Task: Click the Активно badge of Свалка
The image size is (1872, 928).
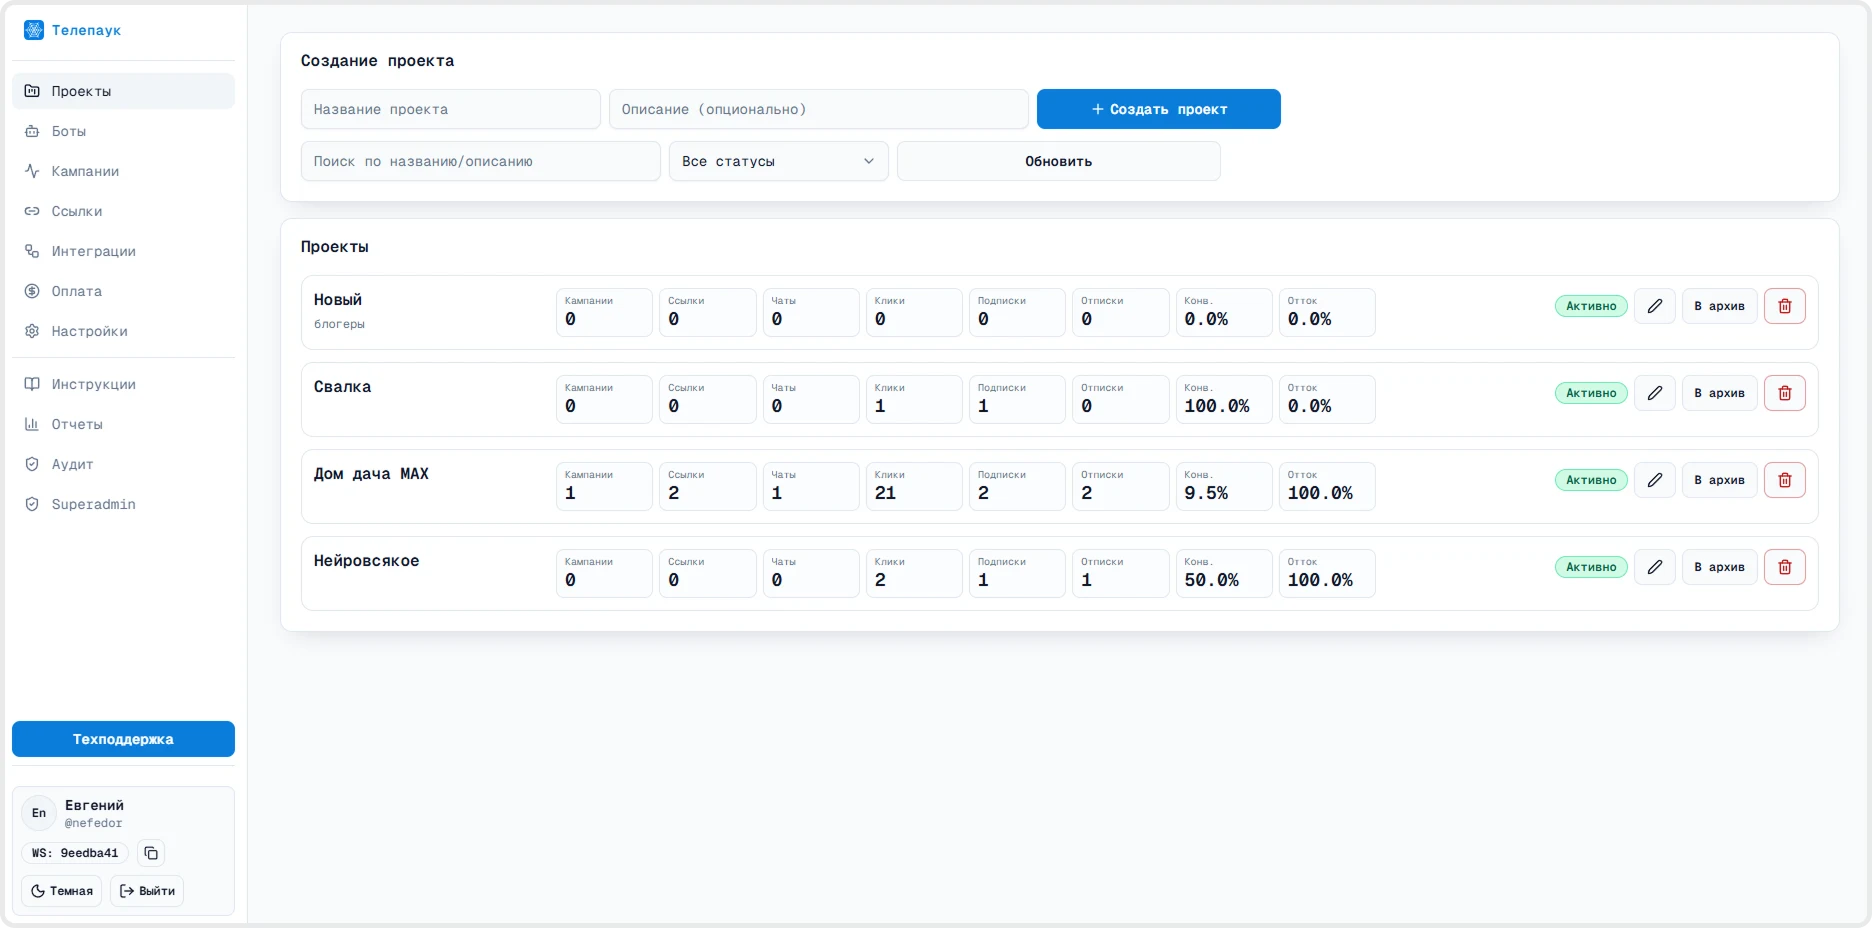Action: pyautogui.click(x=1591, y=393)
